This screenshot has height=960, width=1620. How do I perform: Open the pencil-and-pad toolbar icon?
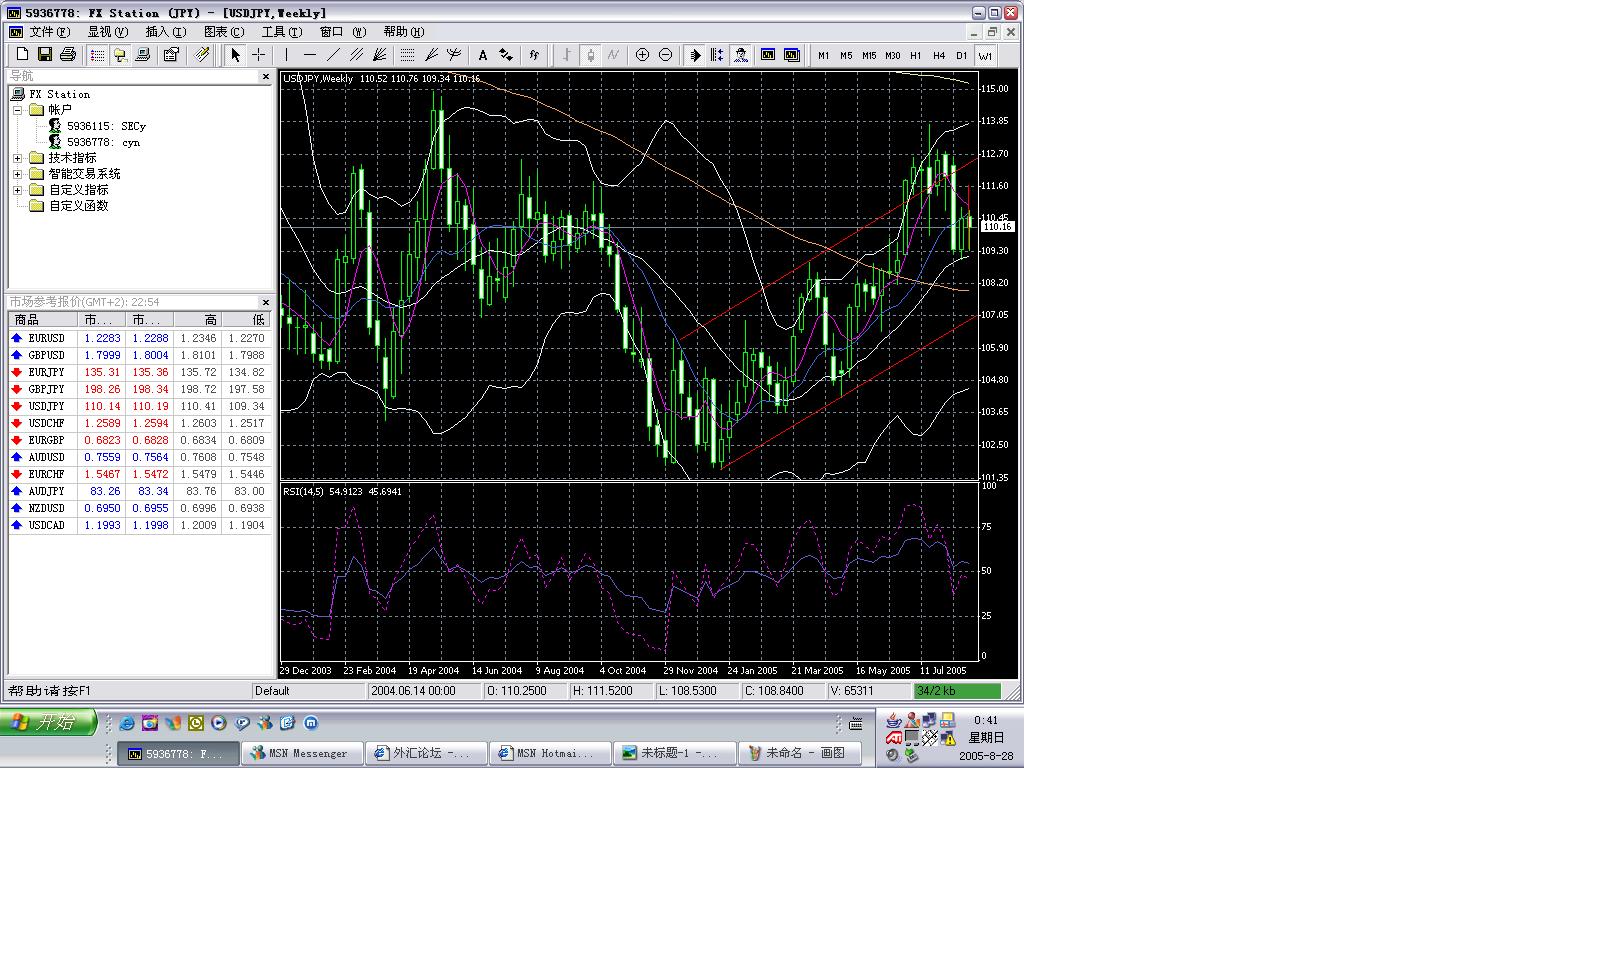[202, 55]
